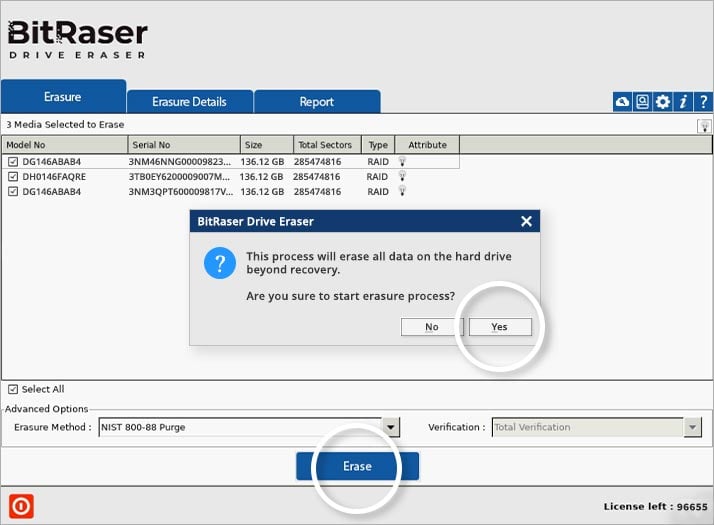Click size 136.12 GB of DH0146FAQRE row
The image size is (714, 525).
[261, 177]
